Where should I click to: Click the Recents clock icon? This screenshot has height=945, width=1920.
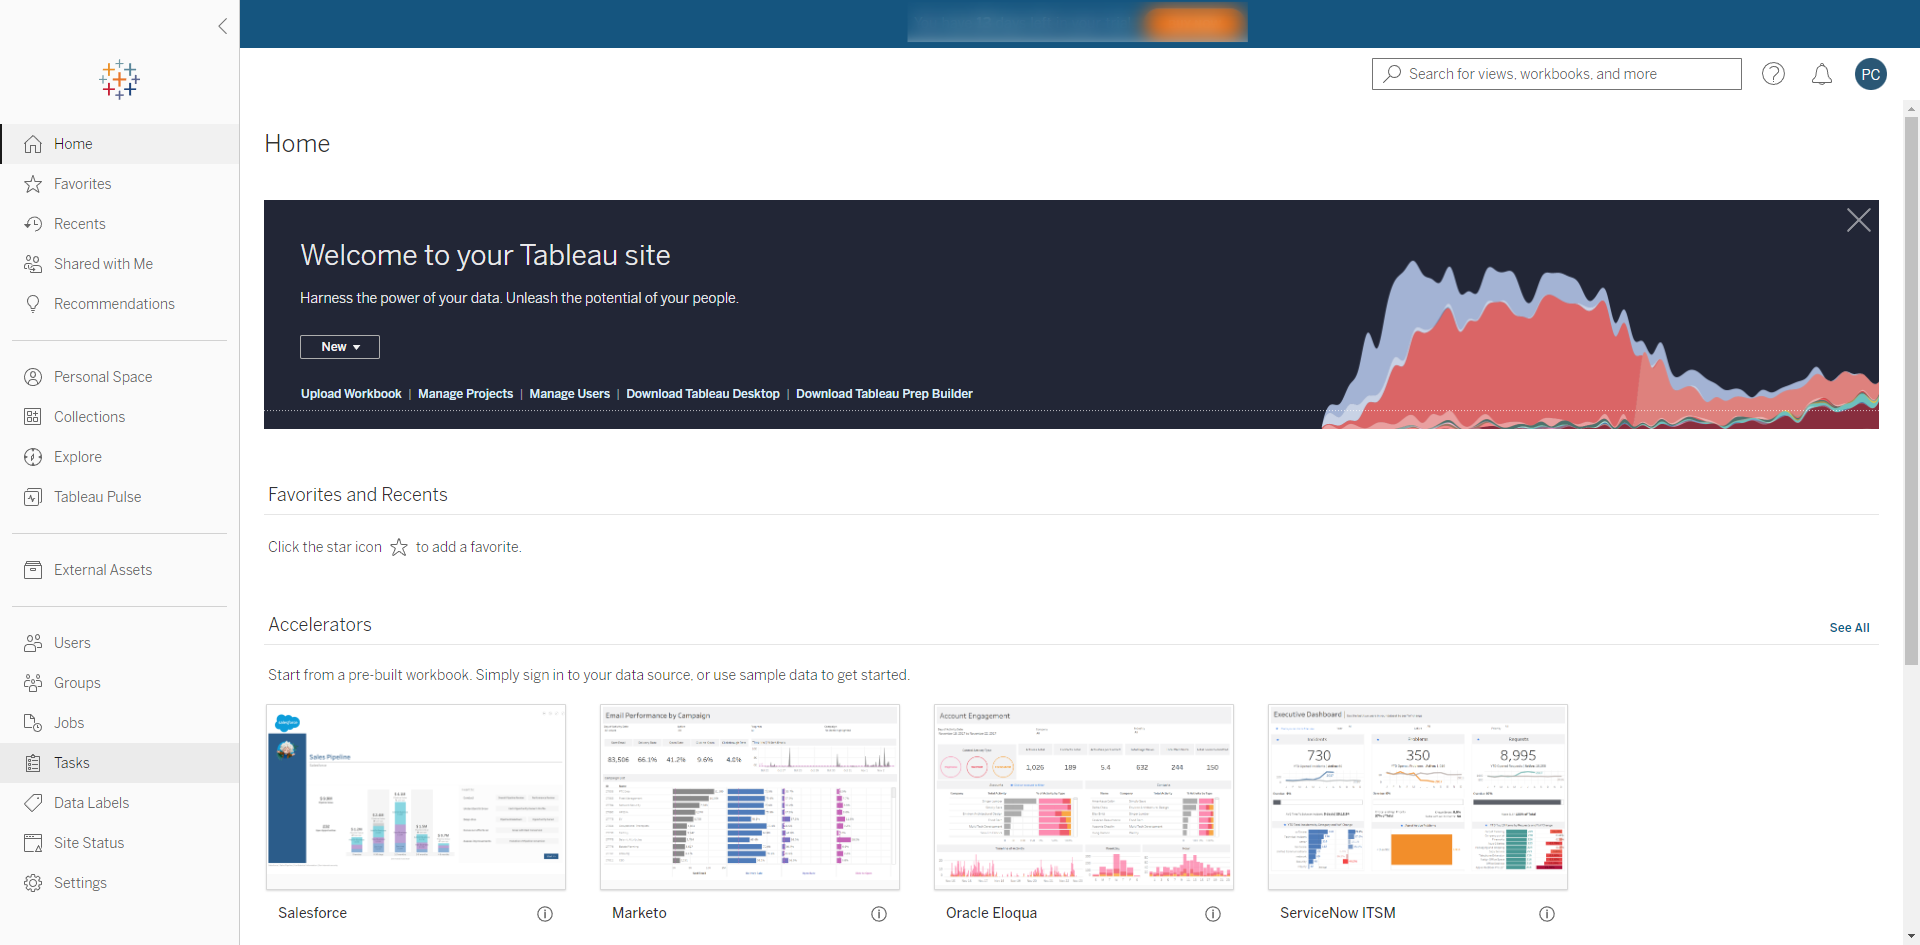33,224
